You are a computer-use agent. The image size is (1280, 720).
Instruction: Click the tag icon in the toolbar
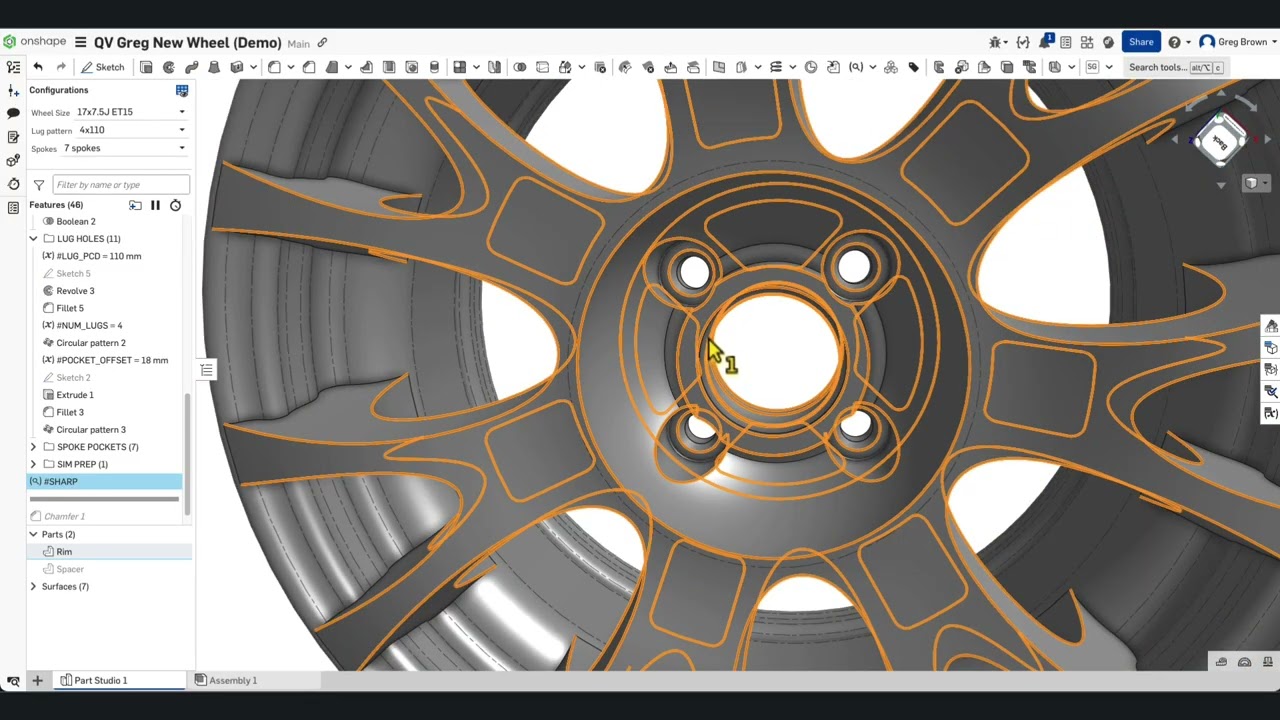[x=914, y=67]
